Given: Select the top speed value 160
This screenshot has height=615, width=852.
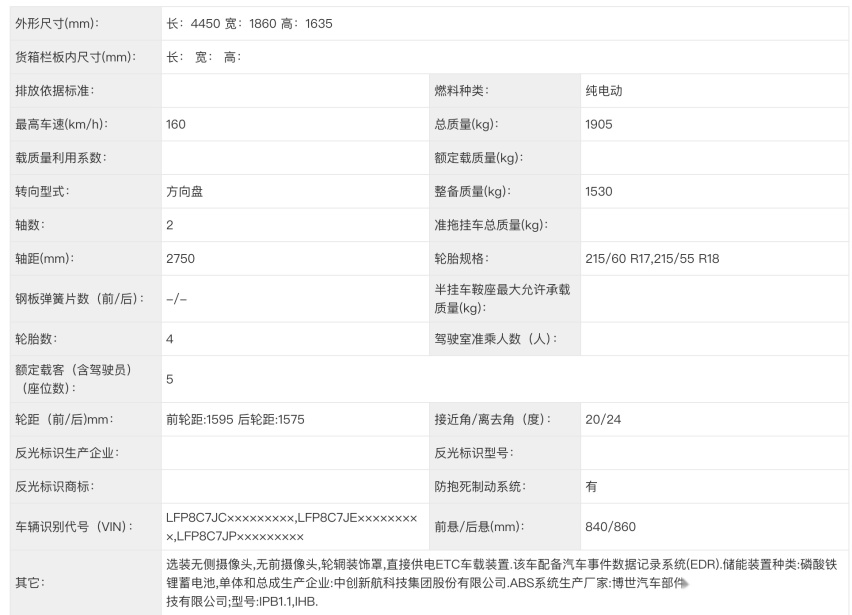Looking at the screenshot, I should 176,124.
